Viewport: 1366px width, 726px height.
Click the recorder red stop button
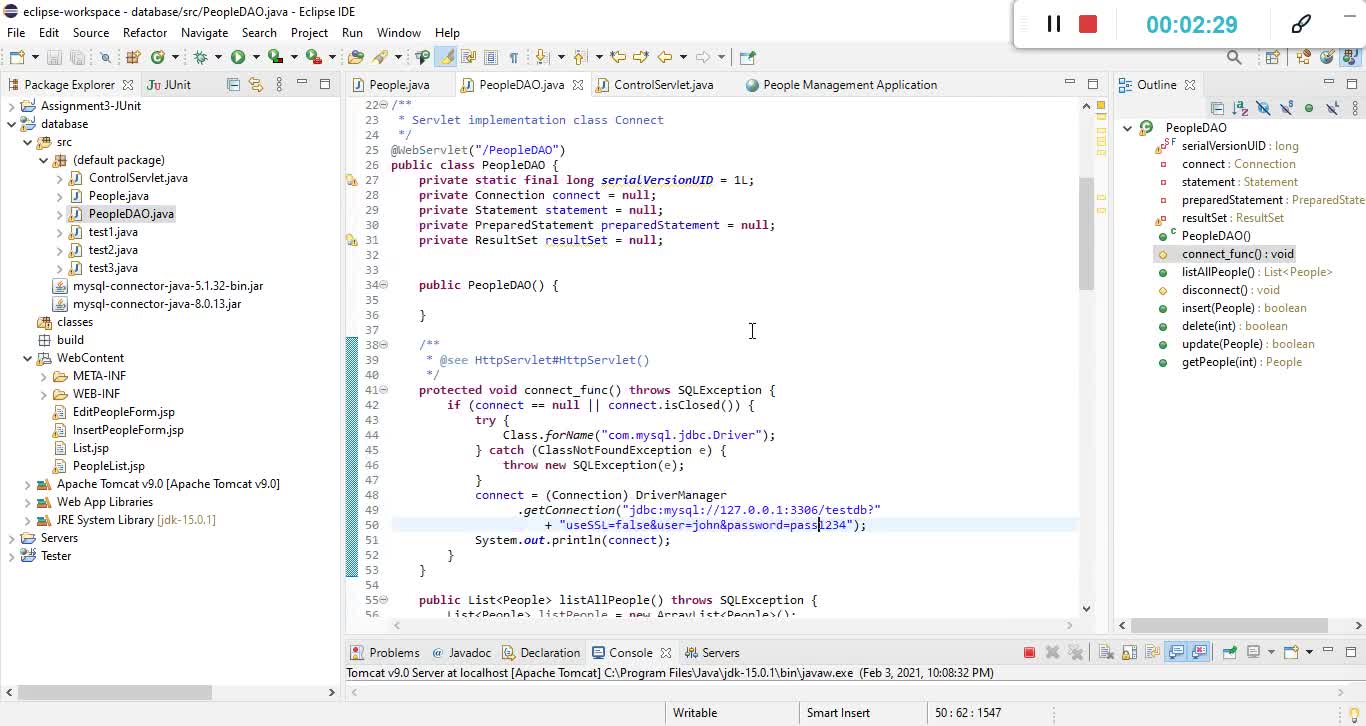point(1088,24)
